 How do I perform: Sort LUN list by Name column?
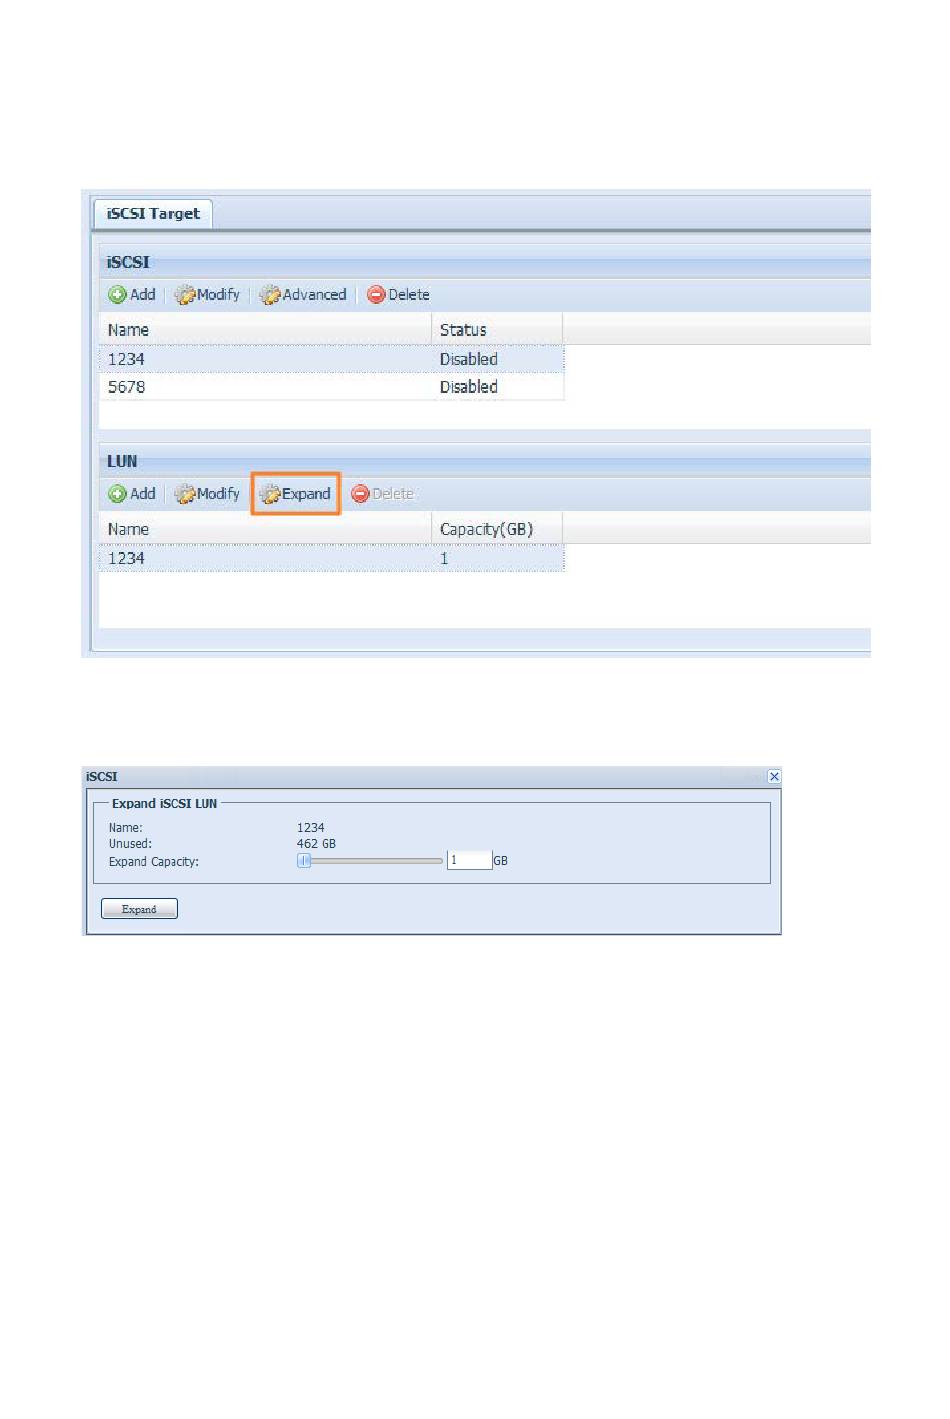tap(265, 529)
